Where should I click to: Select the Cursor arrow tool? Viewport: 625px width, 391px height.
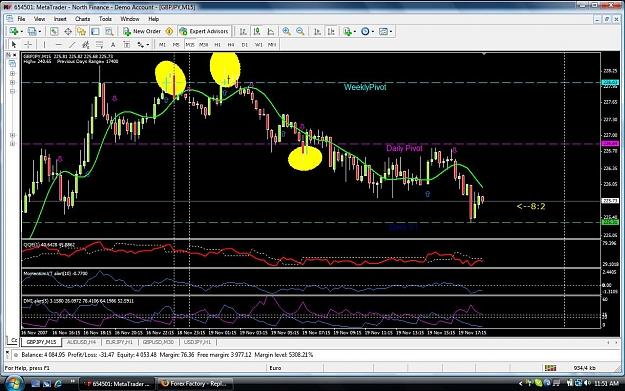click(x=14, y=45)
